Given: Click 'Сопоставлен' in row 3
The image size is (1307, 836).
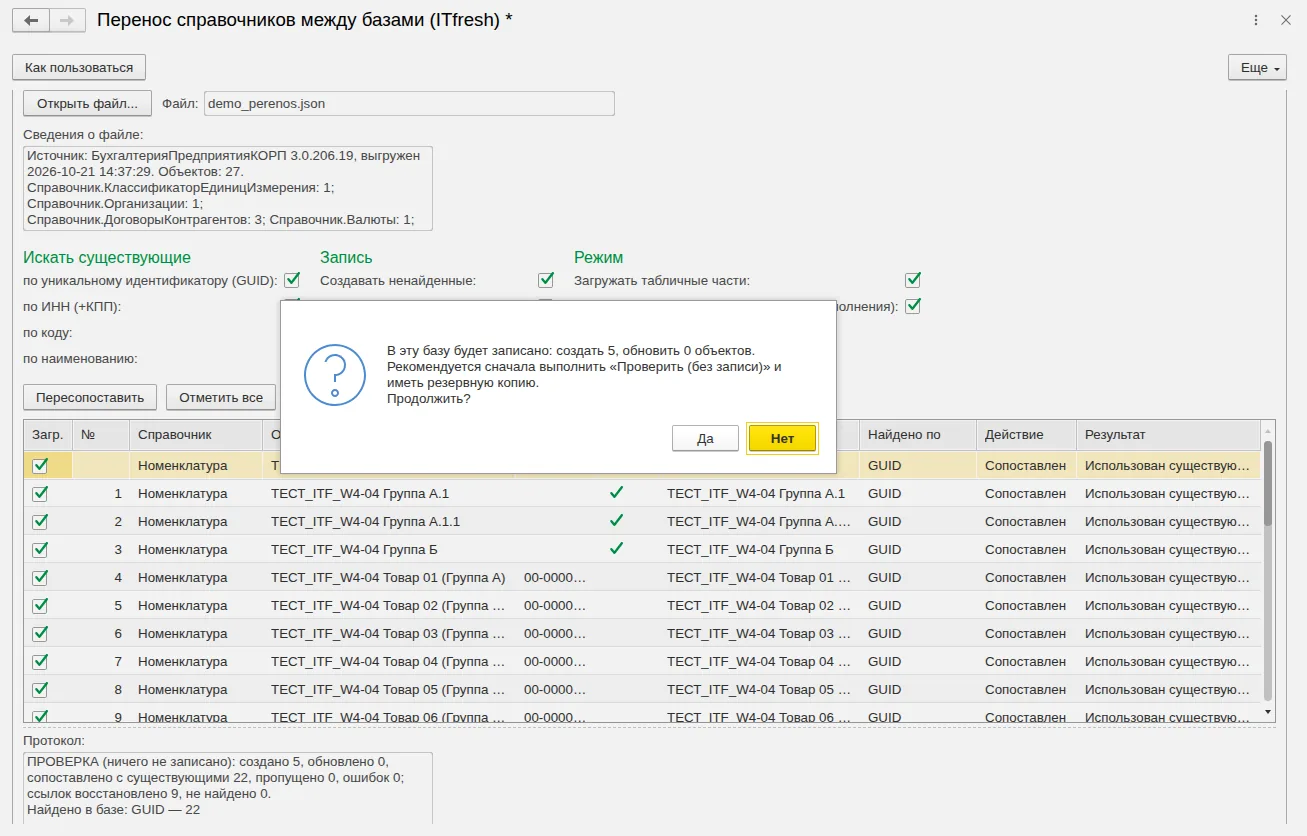Looking at the screenshot, I should tap(1026, 549).
